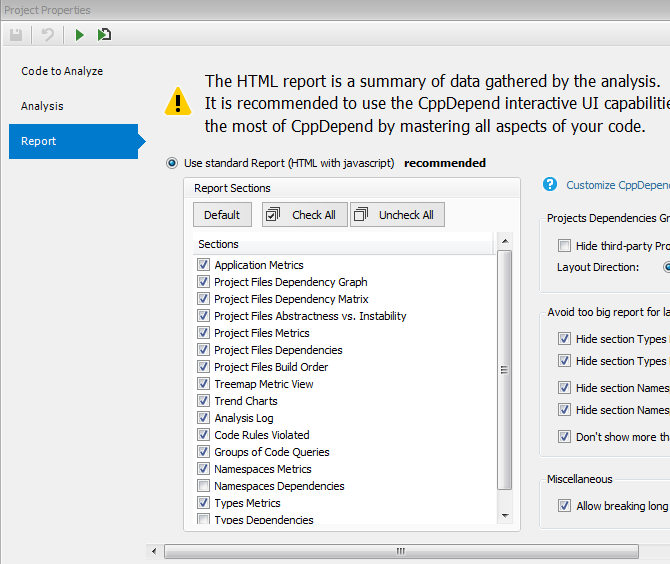The image size is (670, 564).
Task: Uncheck Application Metrics section
Action: (203, 265)
